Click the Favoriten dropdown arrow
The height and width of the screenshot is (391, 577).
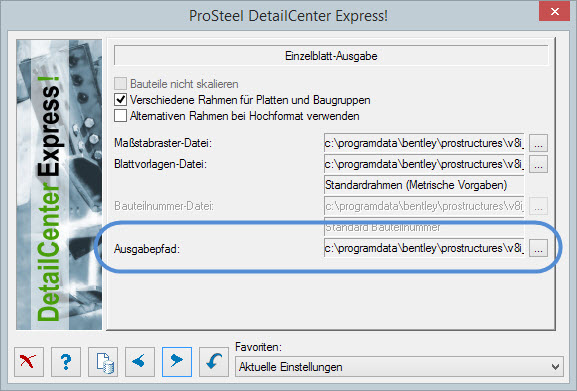tap(555, 367)
